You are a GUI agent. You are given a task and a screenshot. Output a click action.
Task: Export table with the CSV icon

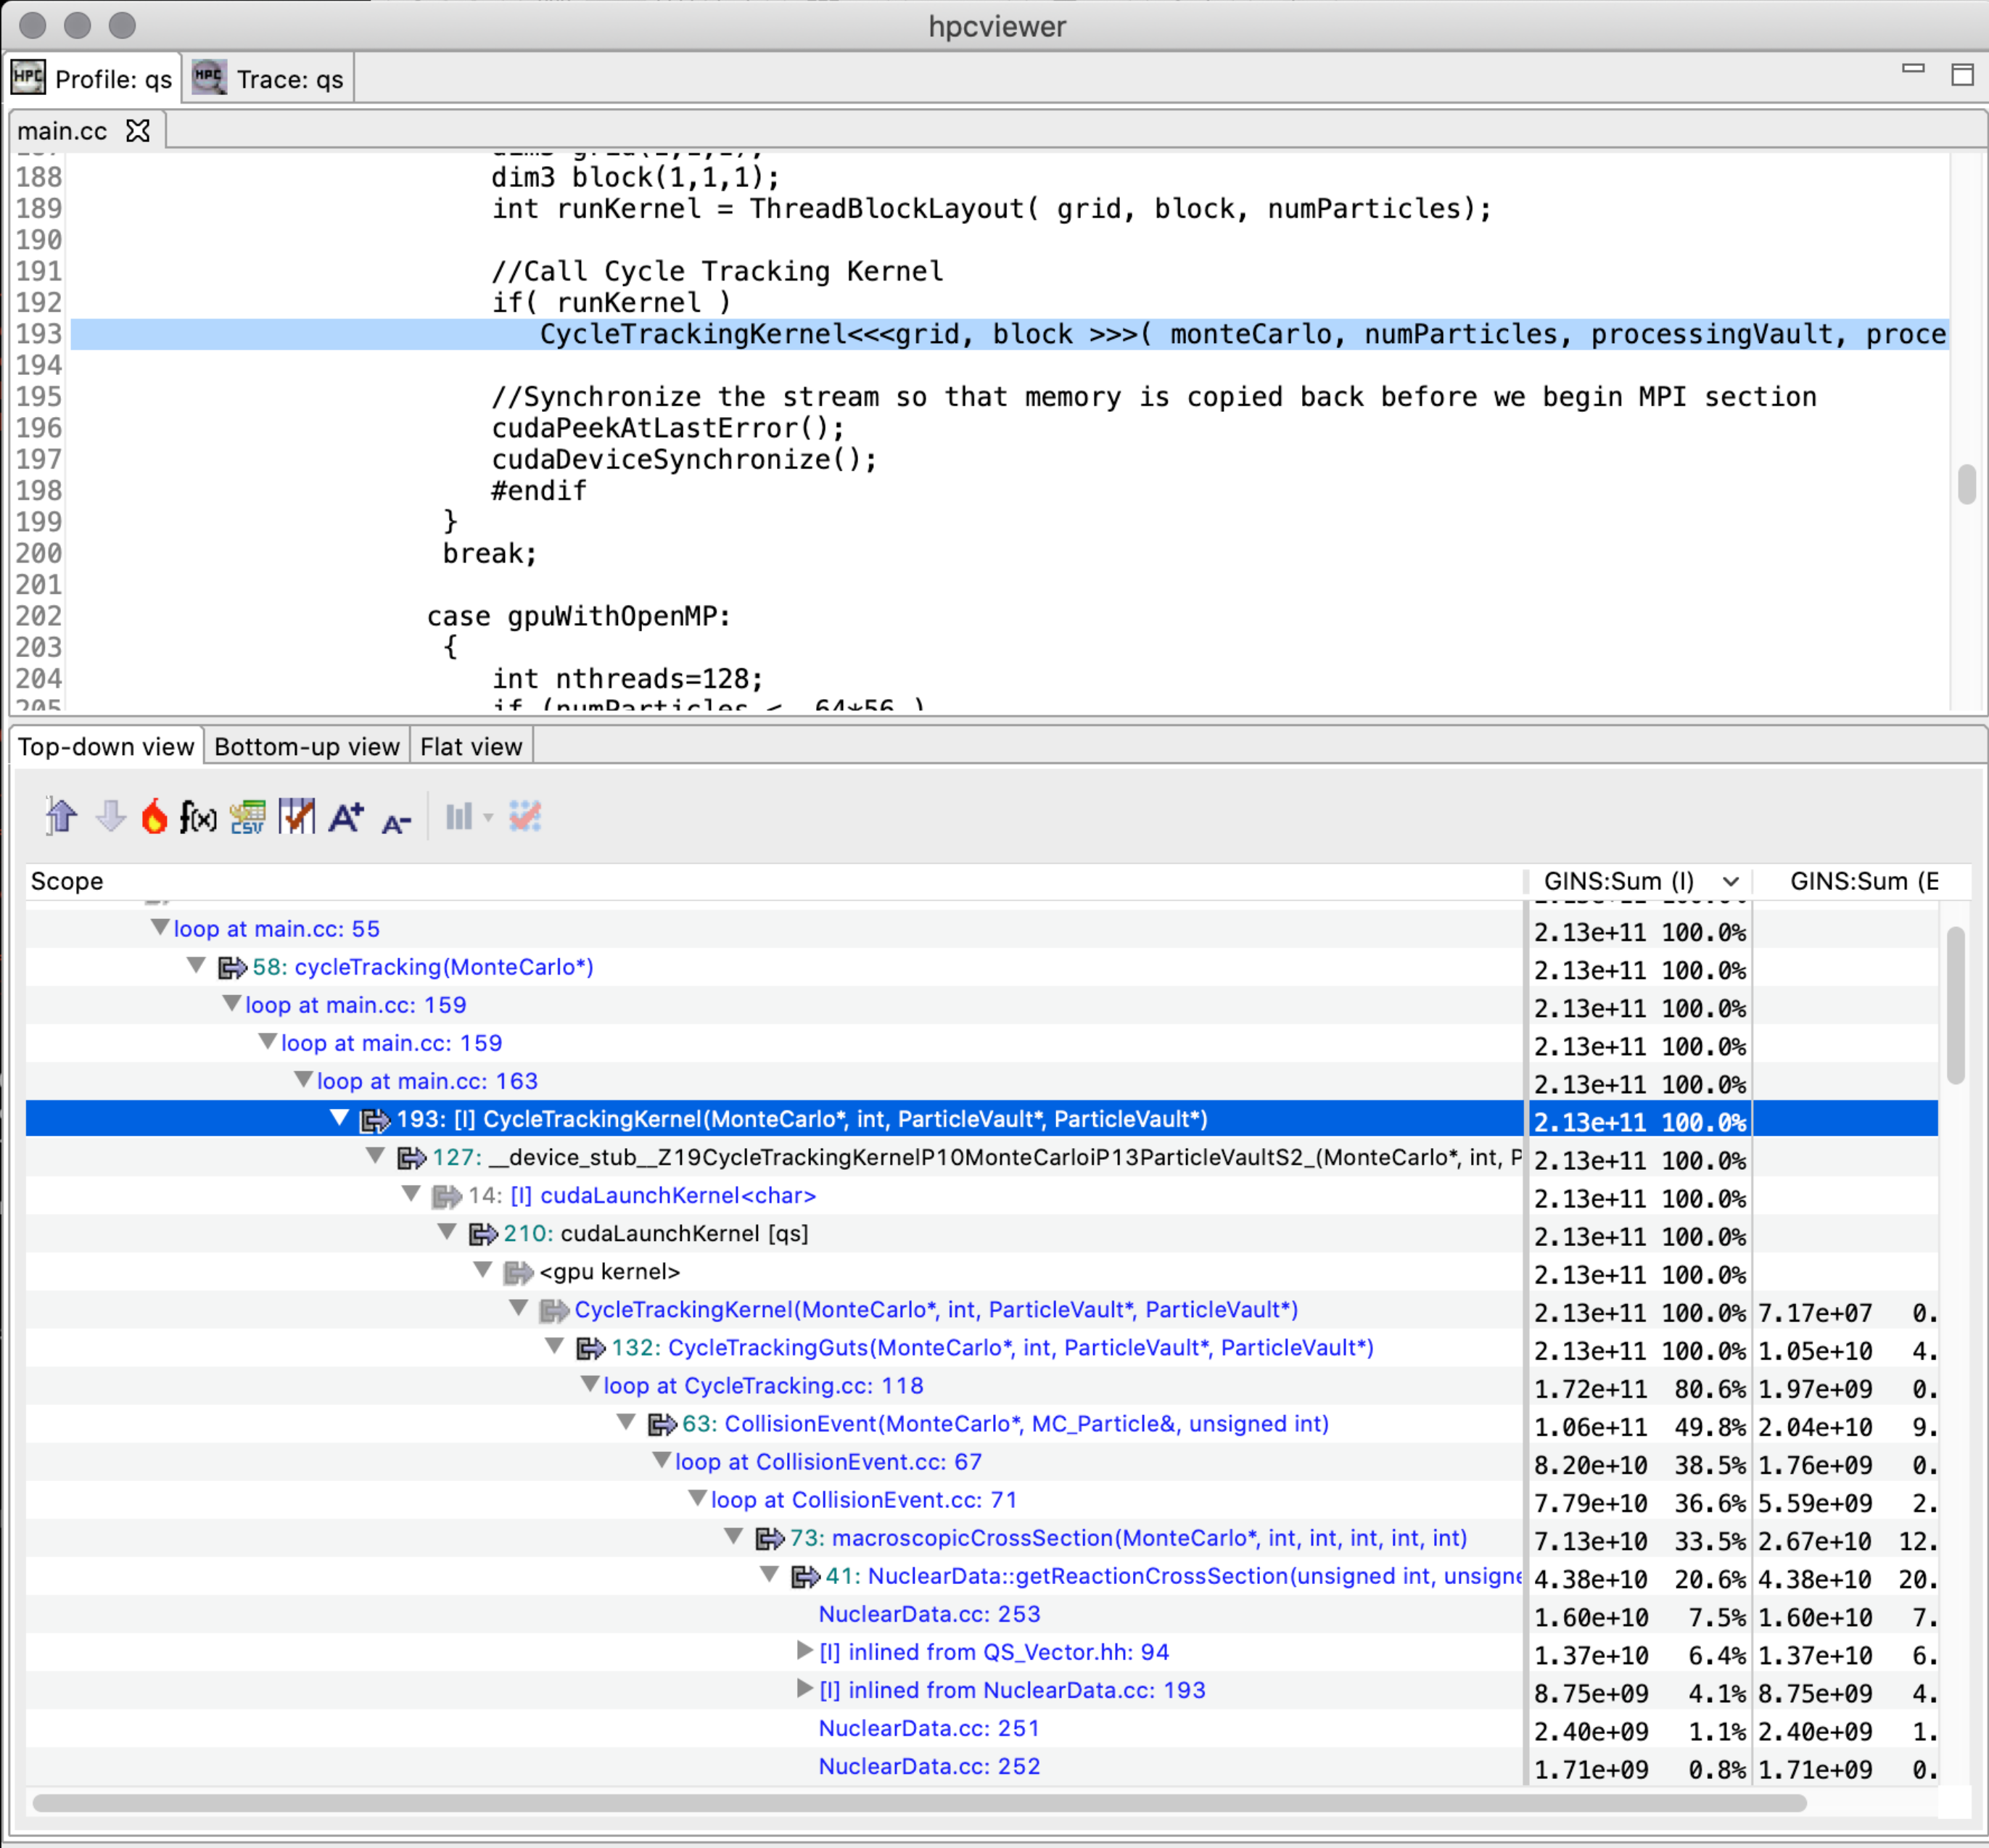point(247,817)
